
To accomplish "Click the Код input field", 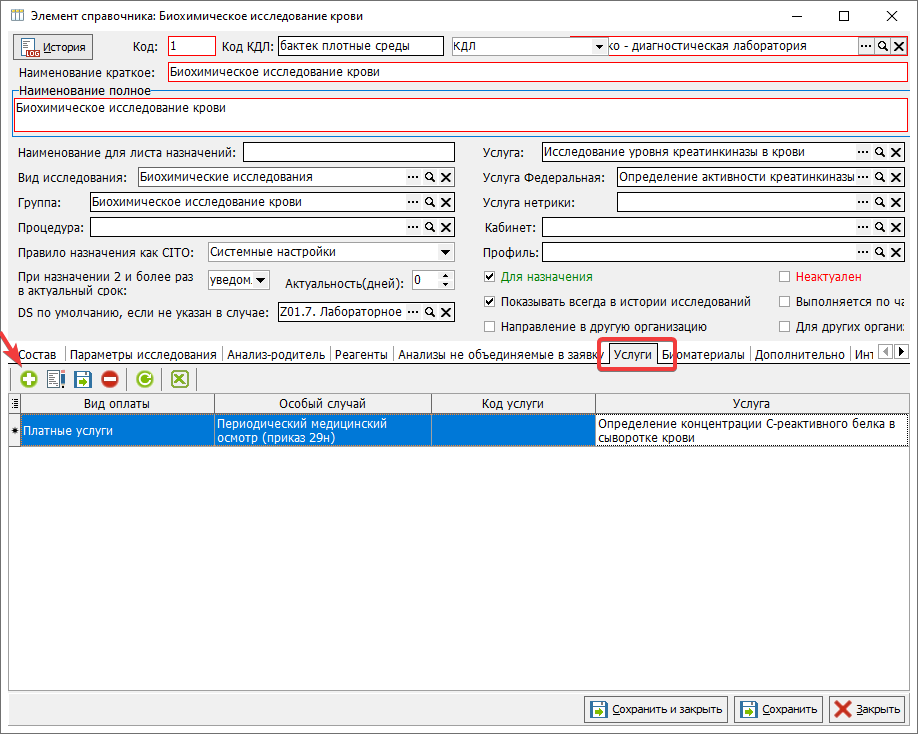I will (192, 46).
